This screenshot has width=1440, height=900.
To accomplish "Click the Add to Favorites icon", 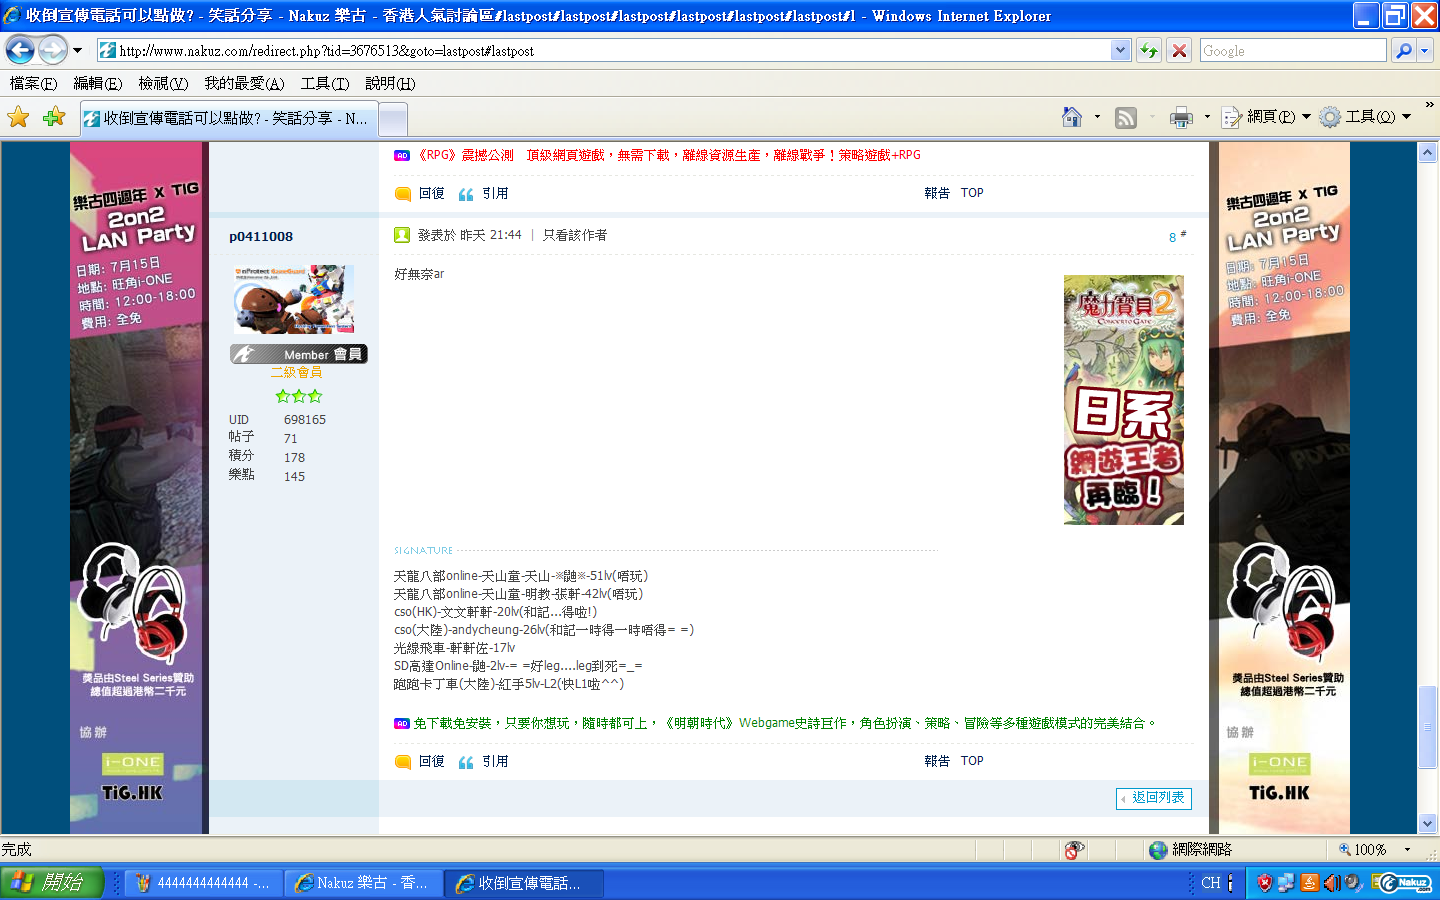I will click(54, 118).
